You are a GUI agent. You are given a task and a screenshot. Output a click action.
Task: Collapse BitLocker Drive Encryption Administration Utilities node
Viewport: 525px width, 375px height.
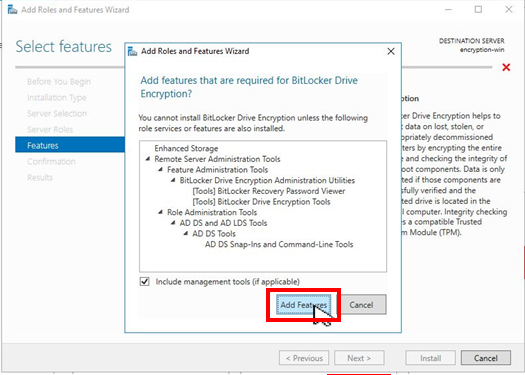pos(173,180)
